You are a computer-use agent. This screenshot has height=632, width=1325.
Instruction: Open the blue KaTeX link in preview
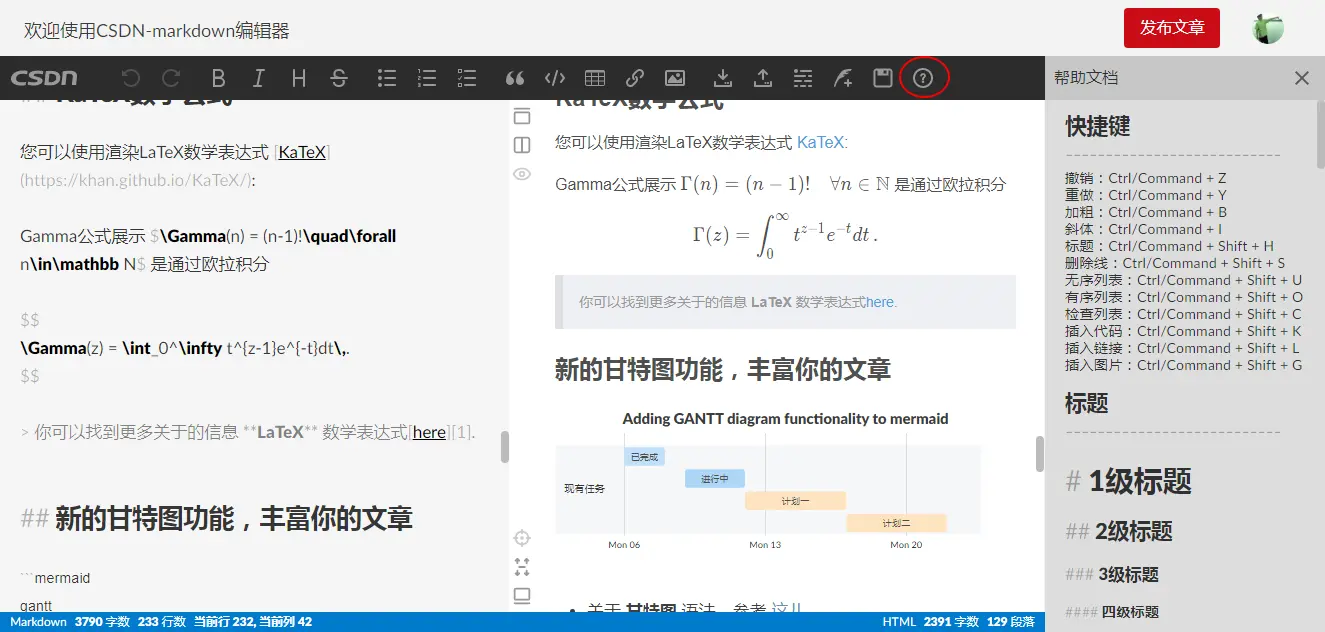[820, 142]
